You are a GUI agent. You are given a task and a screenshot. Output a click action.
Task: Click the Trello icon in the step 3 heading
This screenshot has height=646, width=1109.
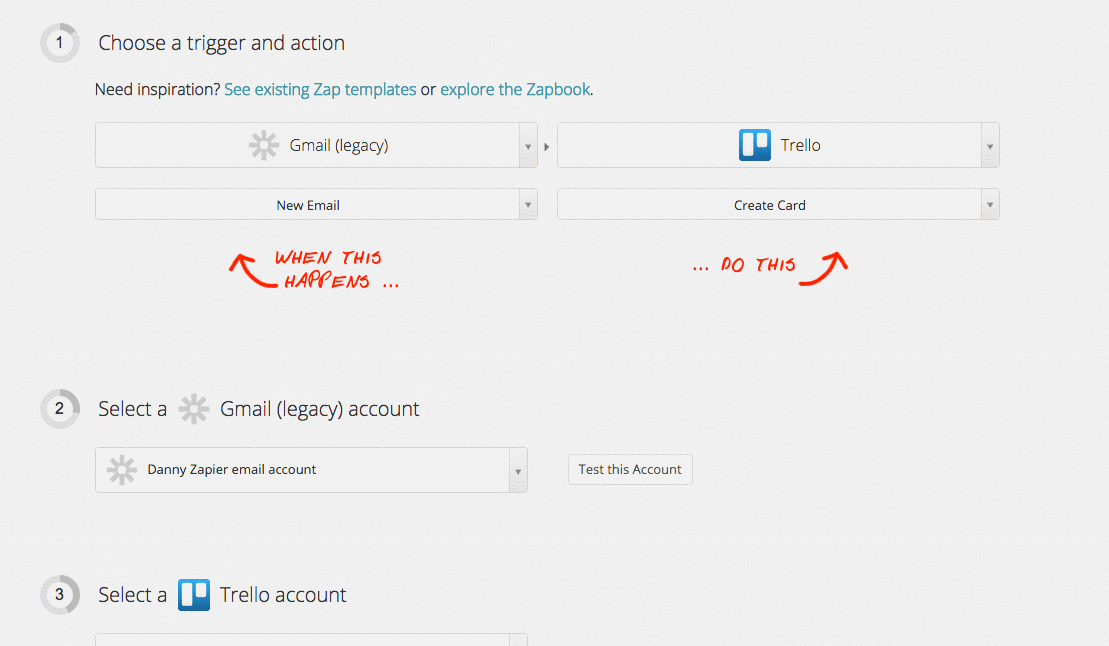click(194, 595)
